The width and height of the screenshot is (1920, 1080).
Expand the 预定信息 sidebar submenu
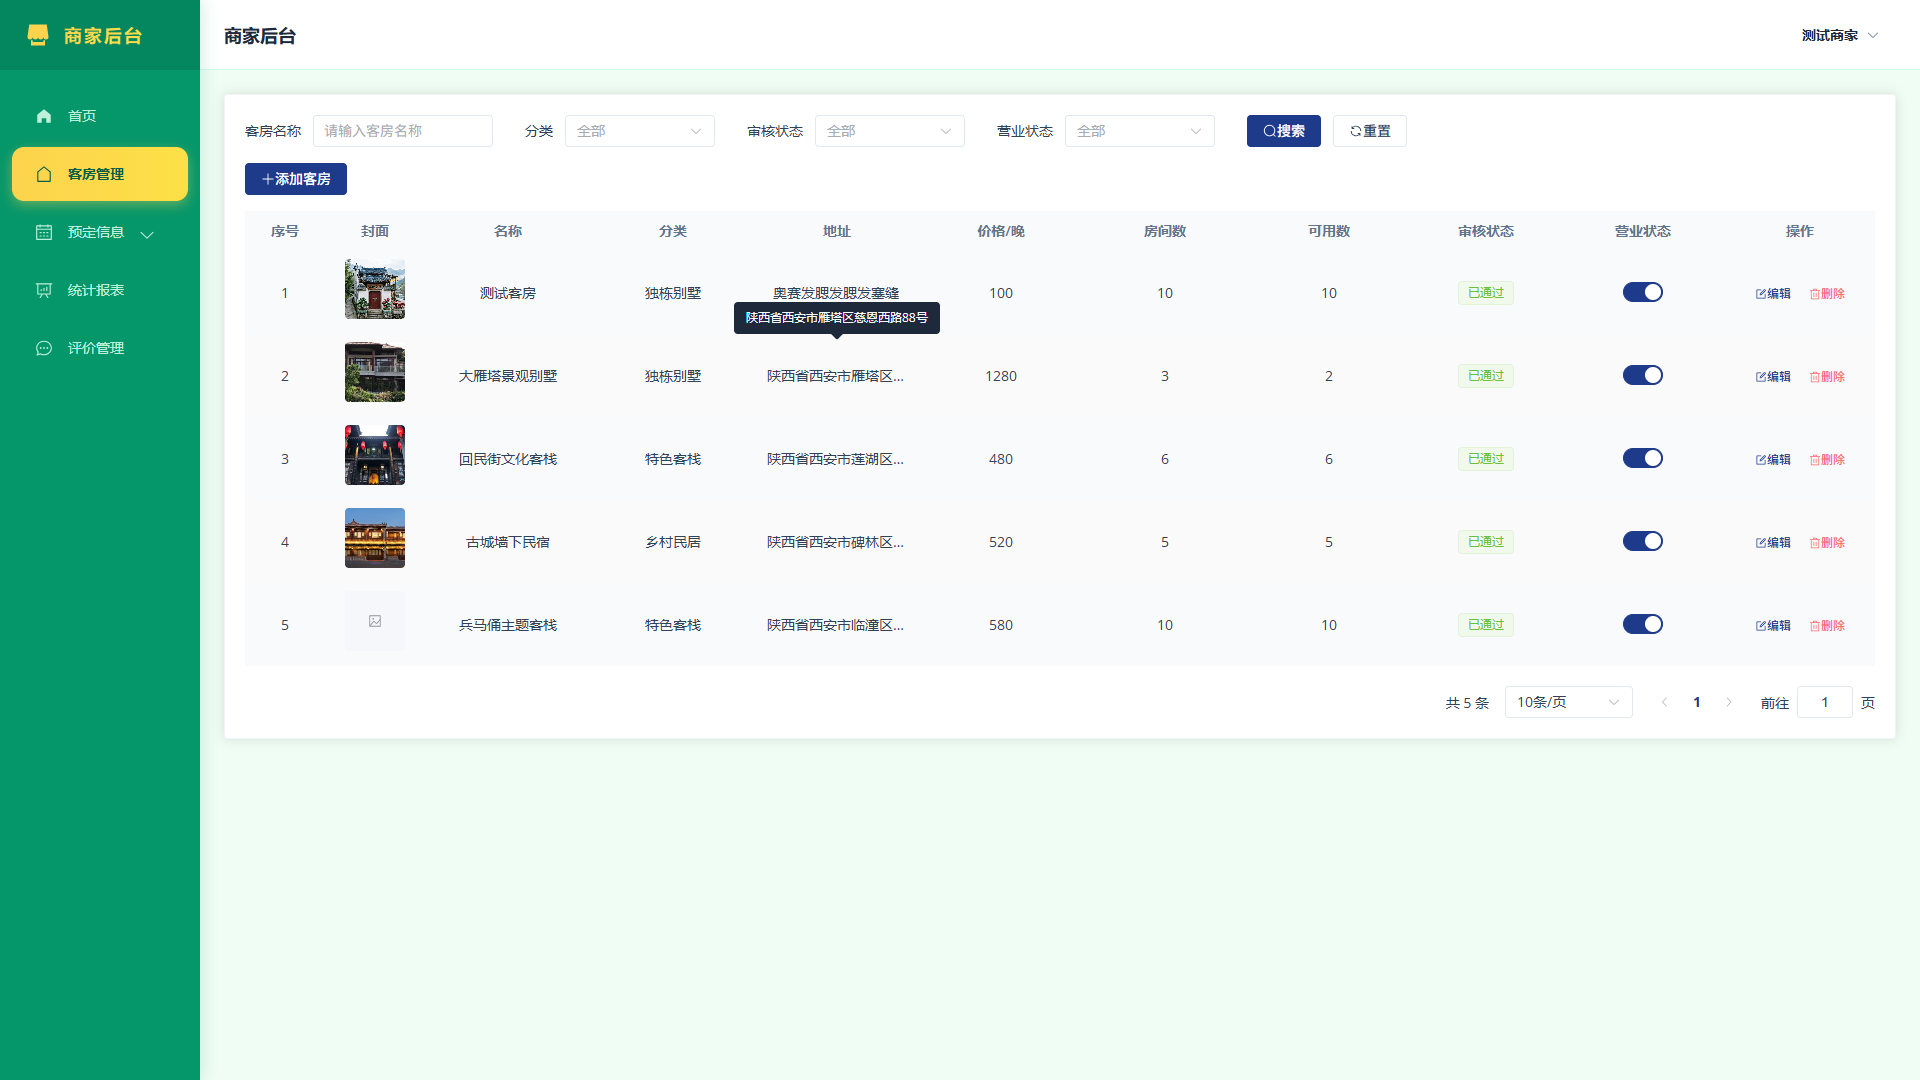100,232
